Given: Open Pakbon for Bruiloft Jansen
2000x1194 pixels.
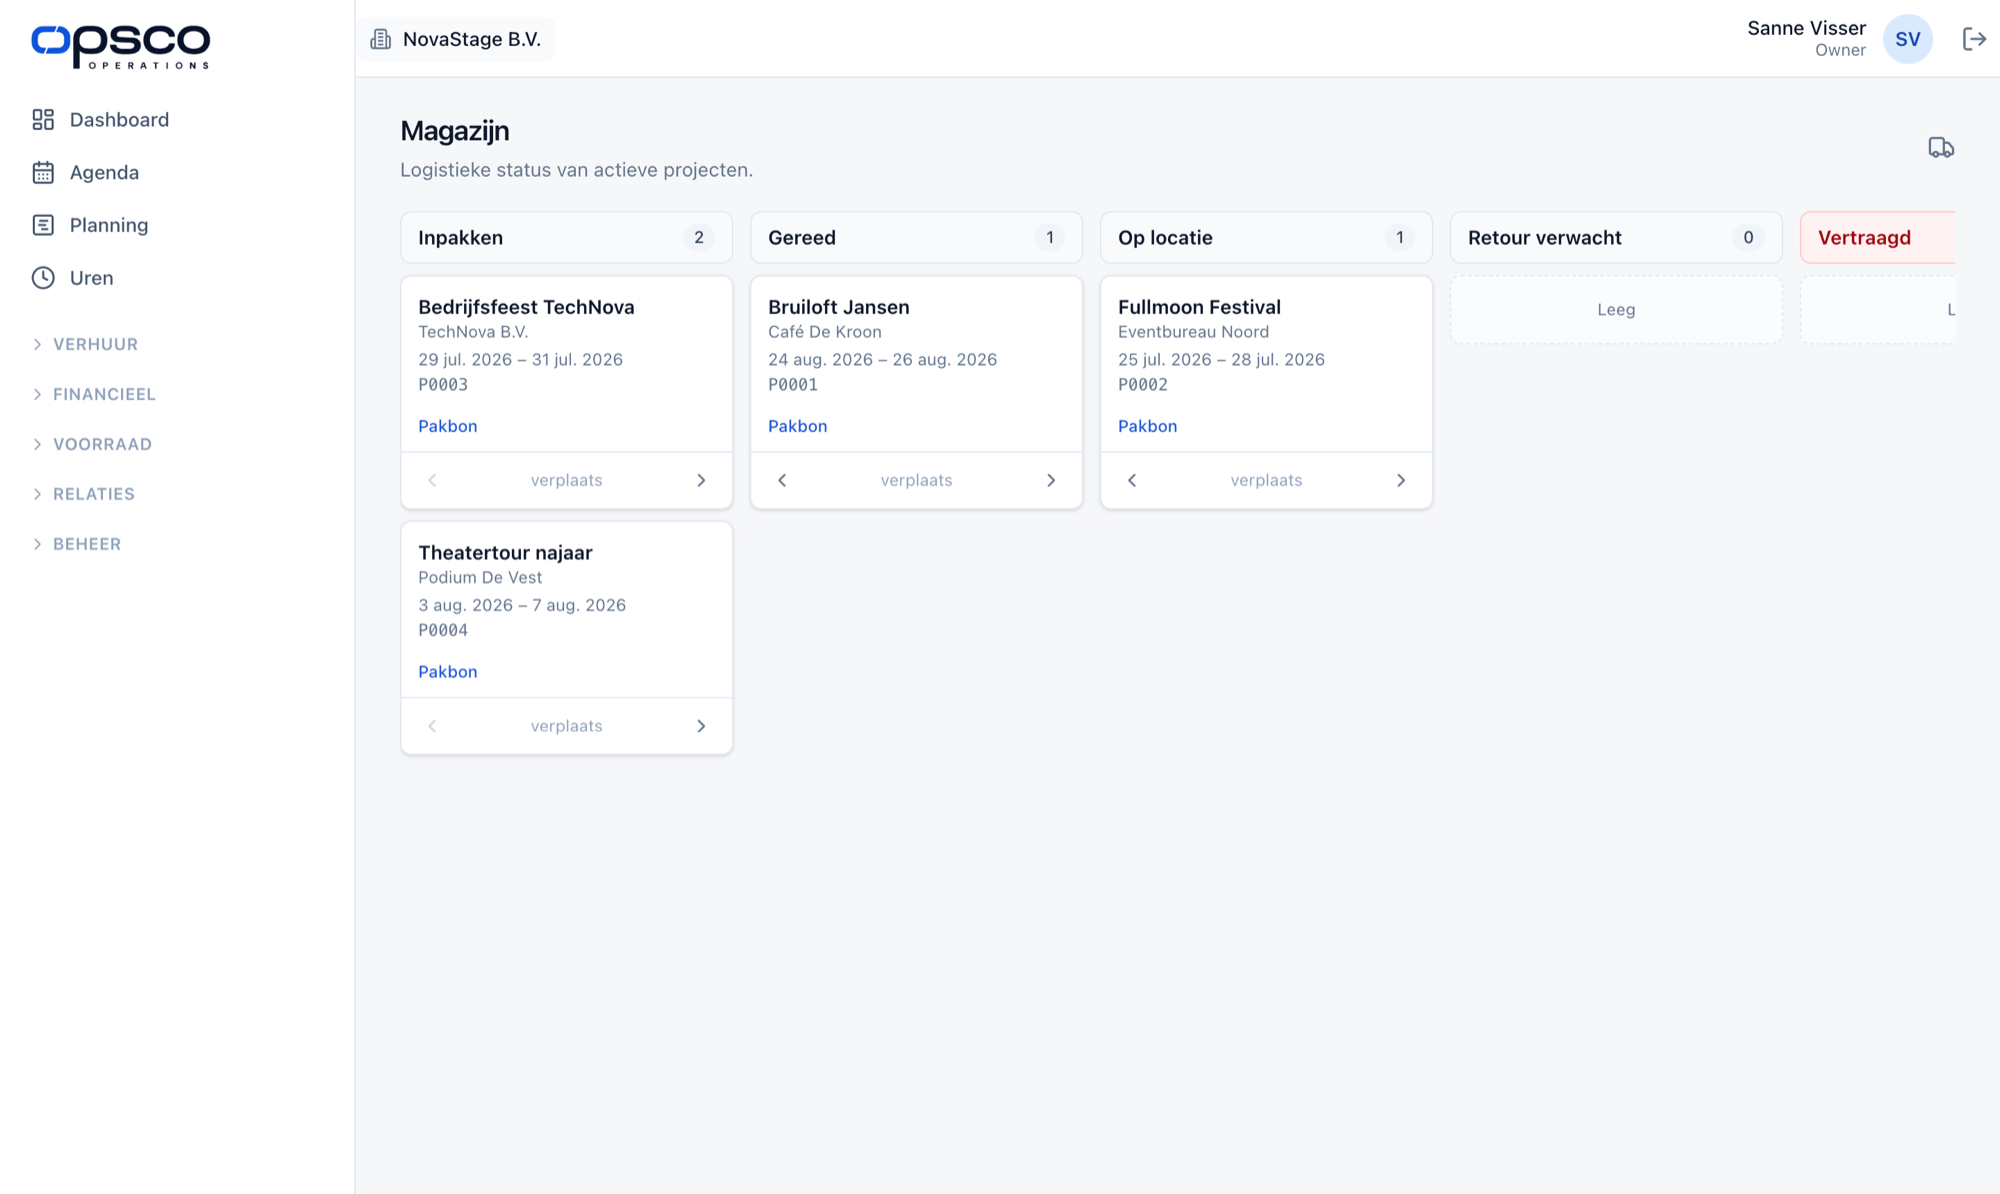Looking at the screenshot, I should [x=797, y=426].
